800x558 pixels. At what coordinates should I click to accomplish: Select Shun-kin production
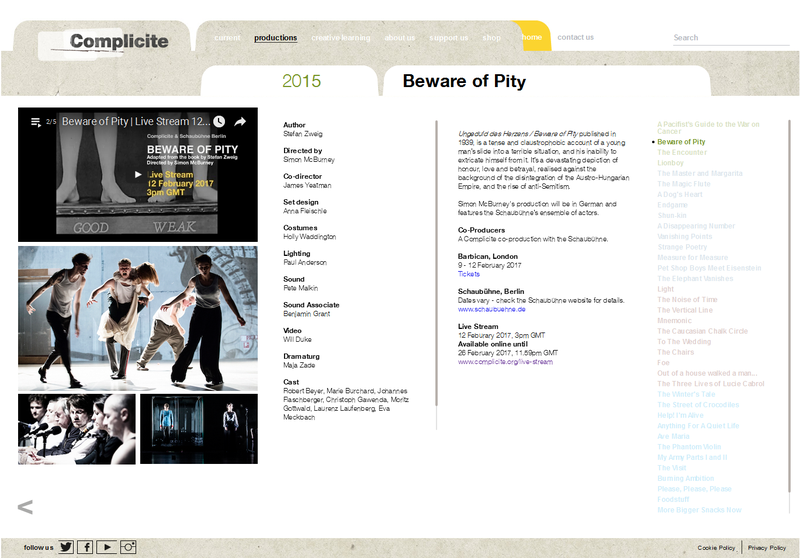pos(672,216)
